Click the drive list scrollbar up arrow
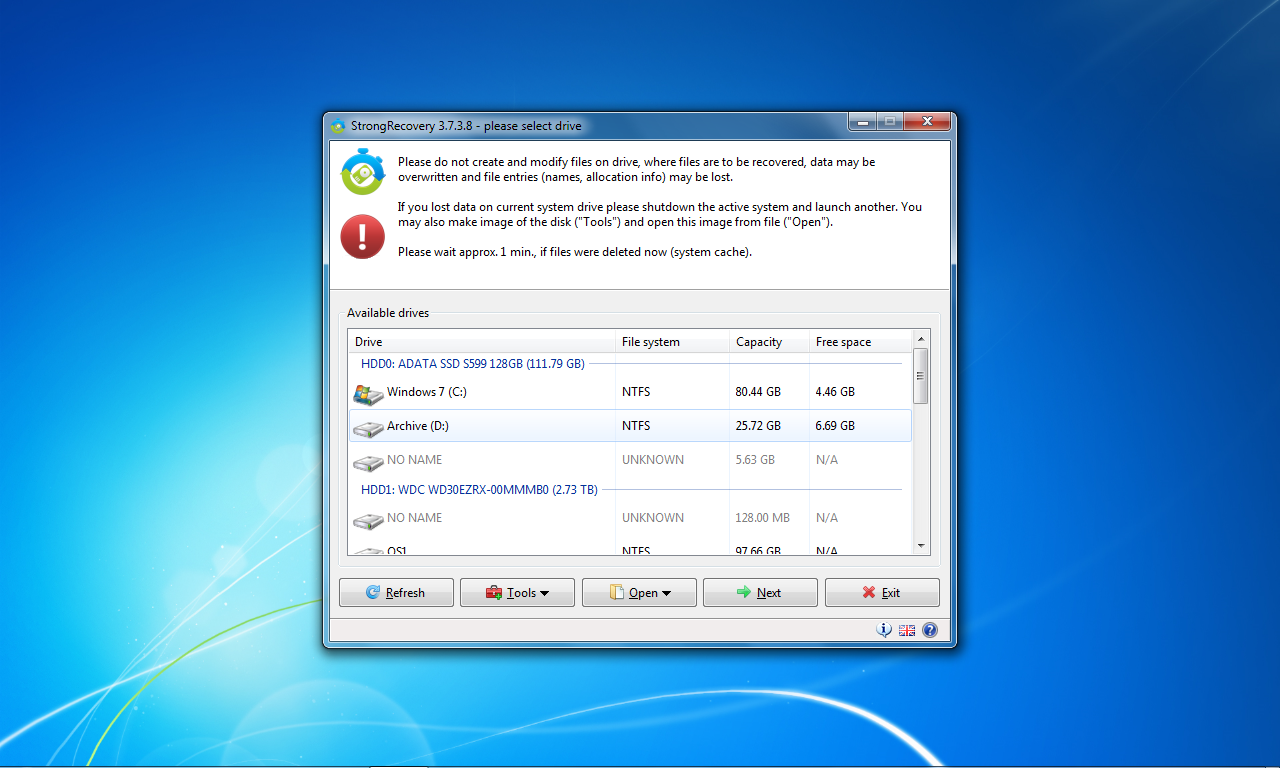 [921, 339]
